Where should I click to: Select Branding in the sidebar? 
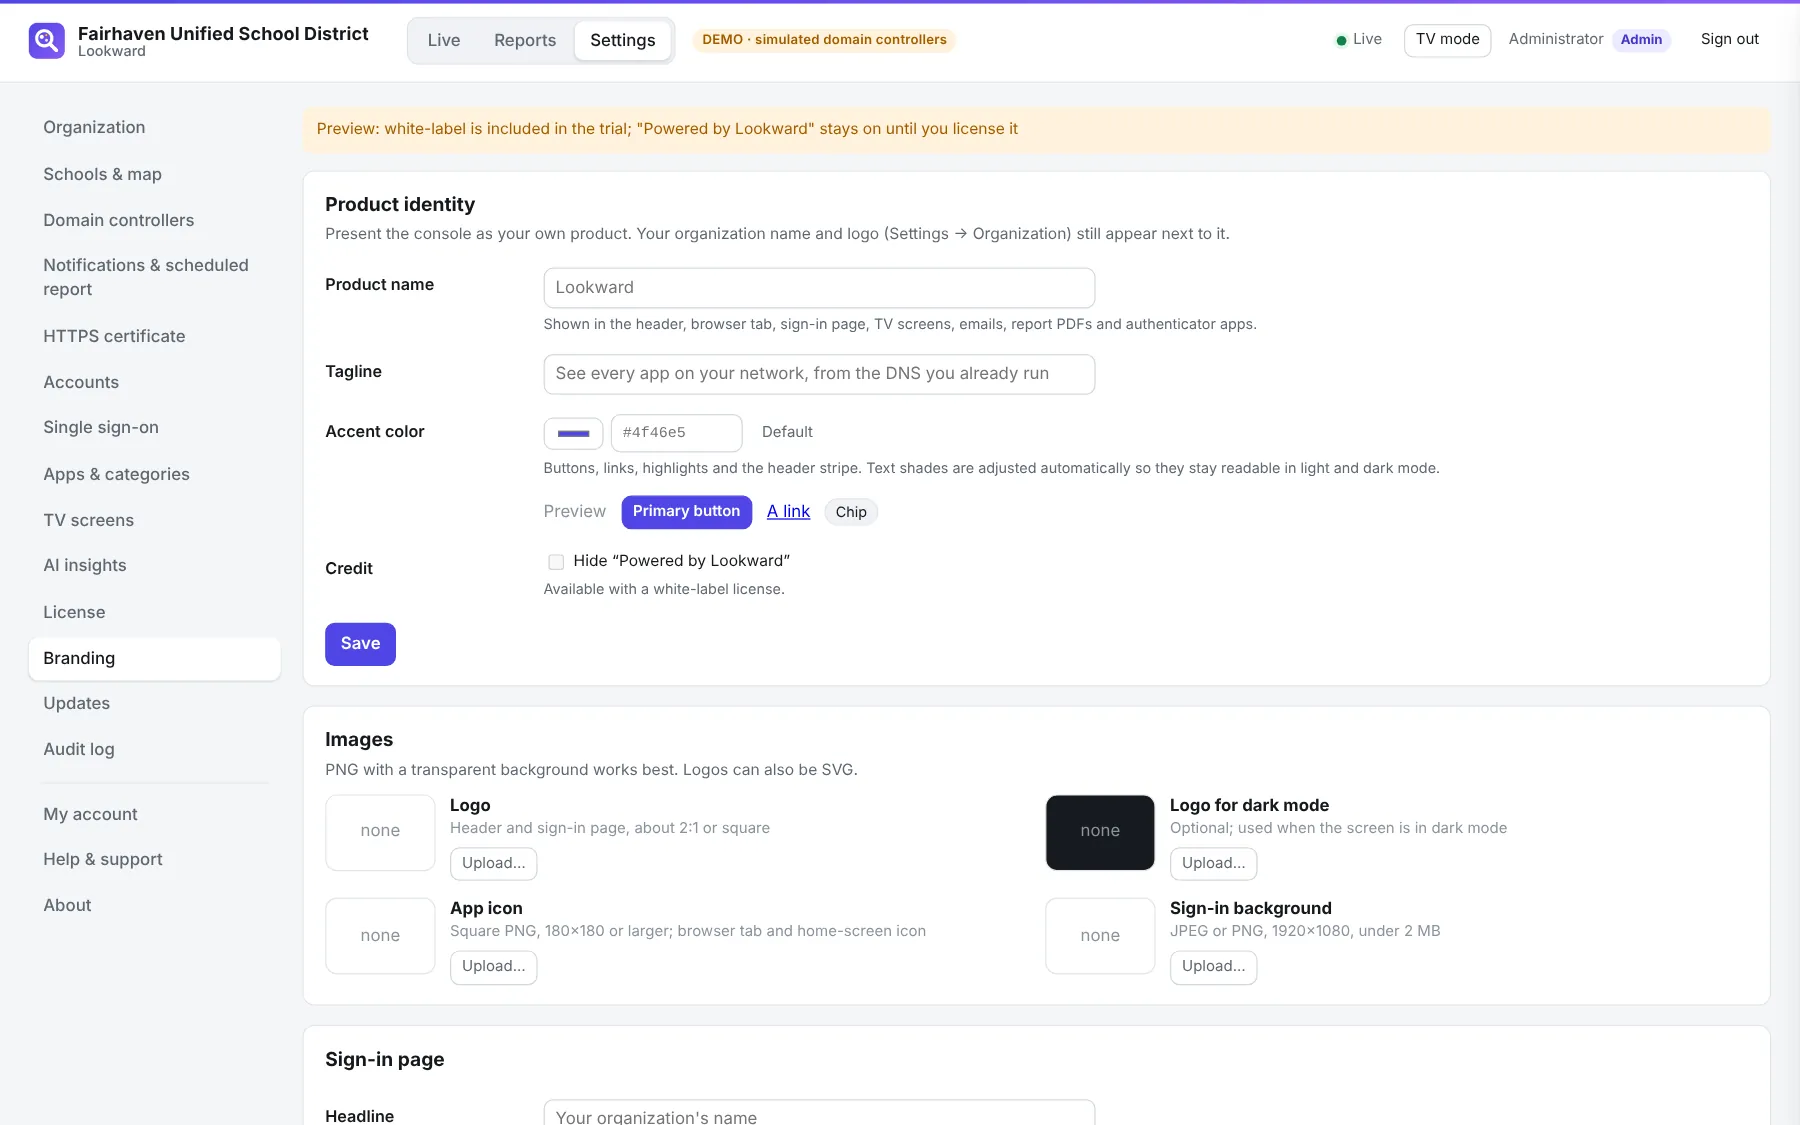pyautogui.click(x=155, y=658)
